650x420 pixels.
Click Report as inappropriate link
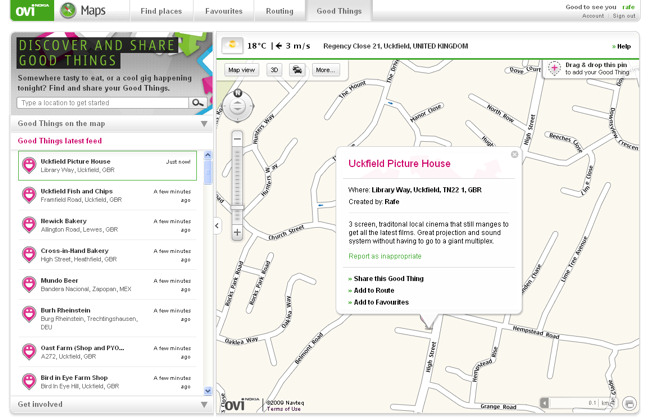(x=385, y=256)
